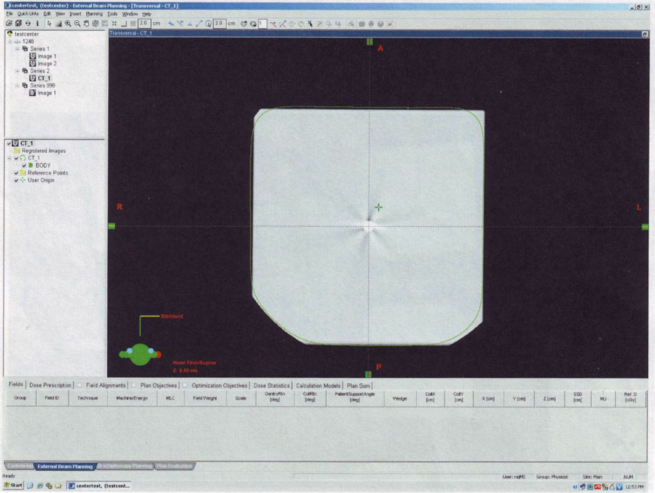Select the arrow pointer tool
This screenshot has height=493, width=655.
[x=48, y=22]
